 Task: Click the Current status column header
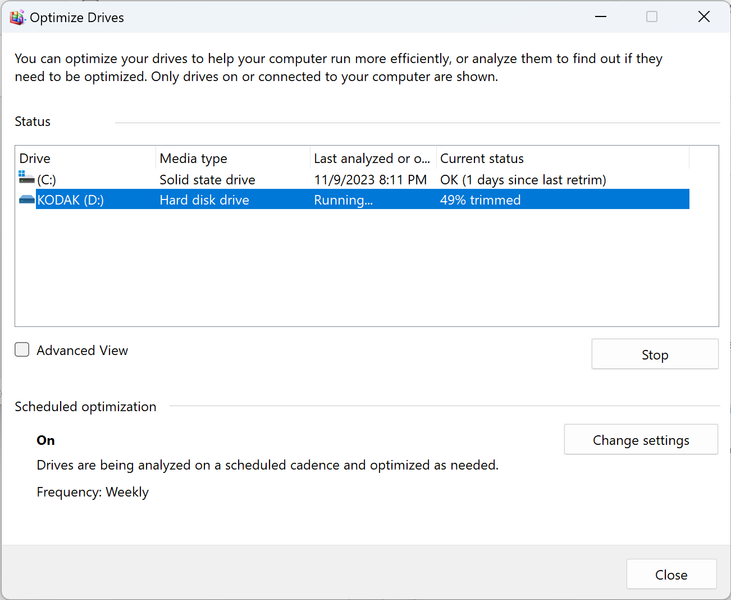pos(562,158)
